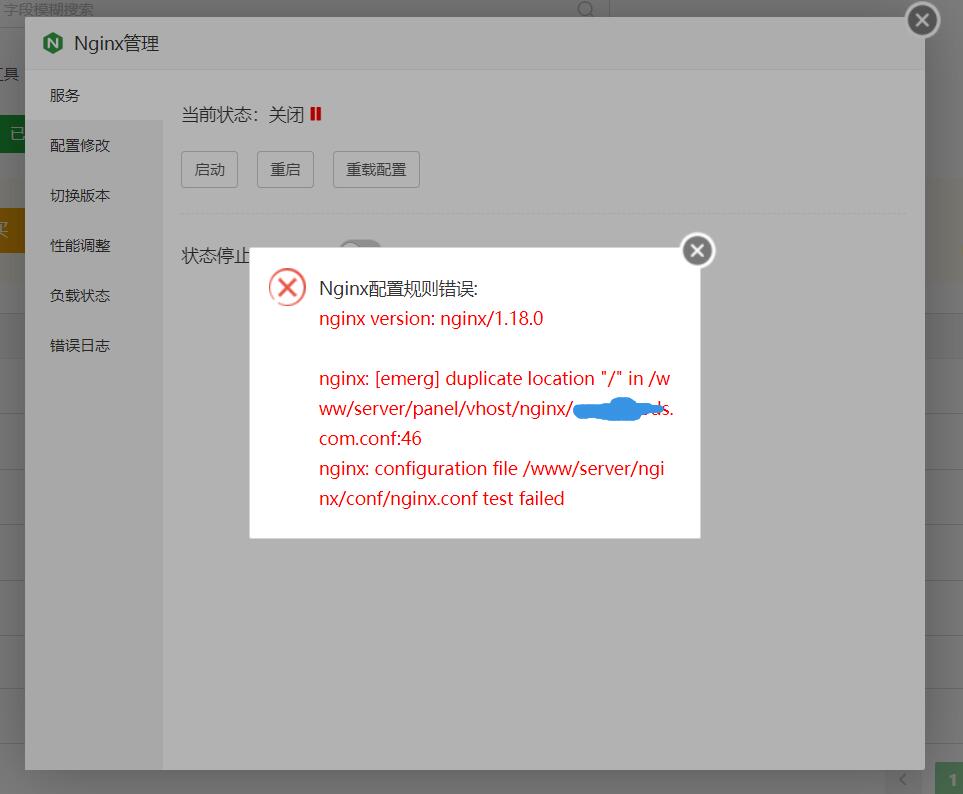
Task: Click the search magnifier icon at top
Action: tap(586, 9)
